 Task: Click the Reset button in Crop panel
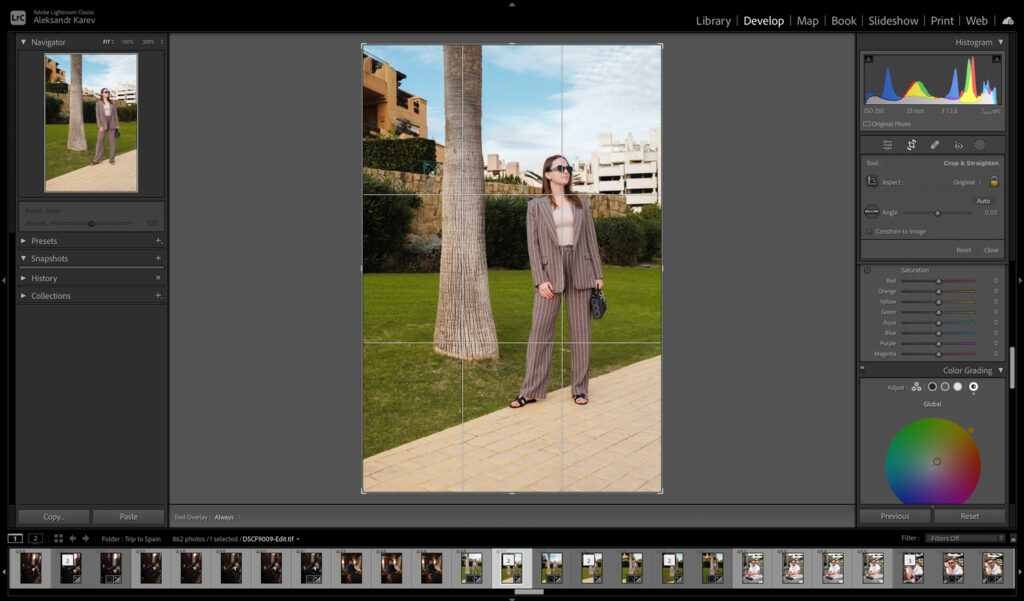click(963, 249)
